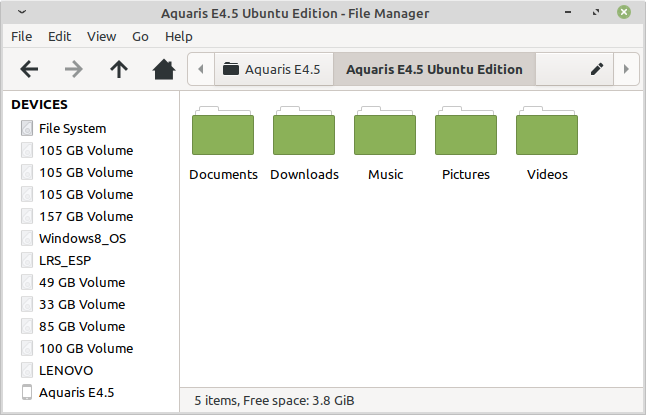
Task: Click the pencil icon to edit path
Action: [597, 69]
